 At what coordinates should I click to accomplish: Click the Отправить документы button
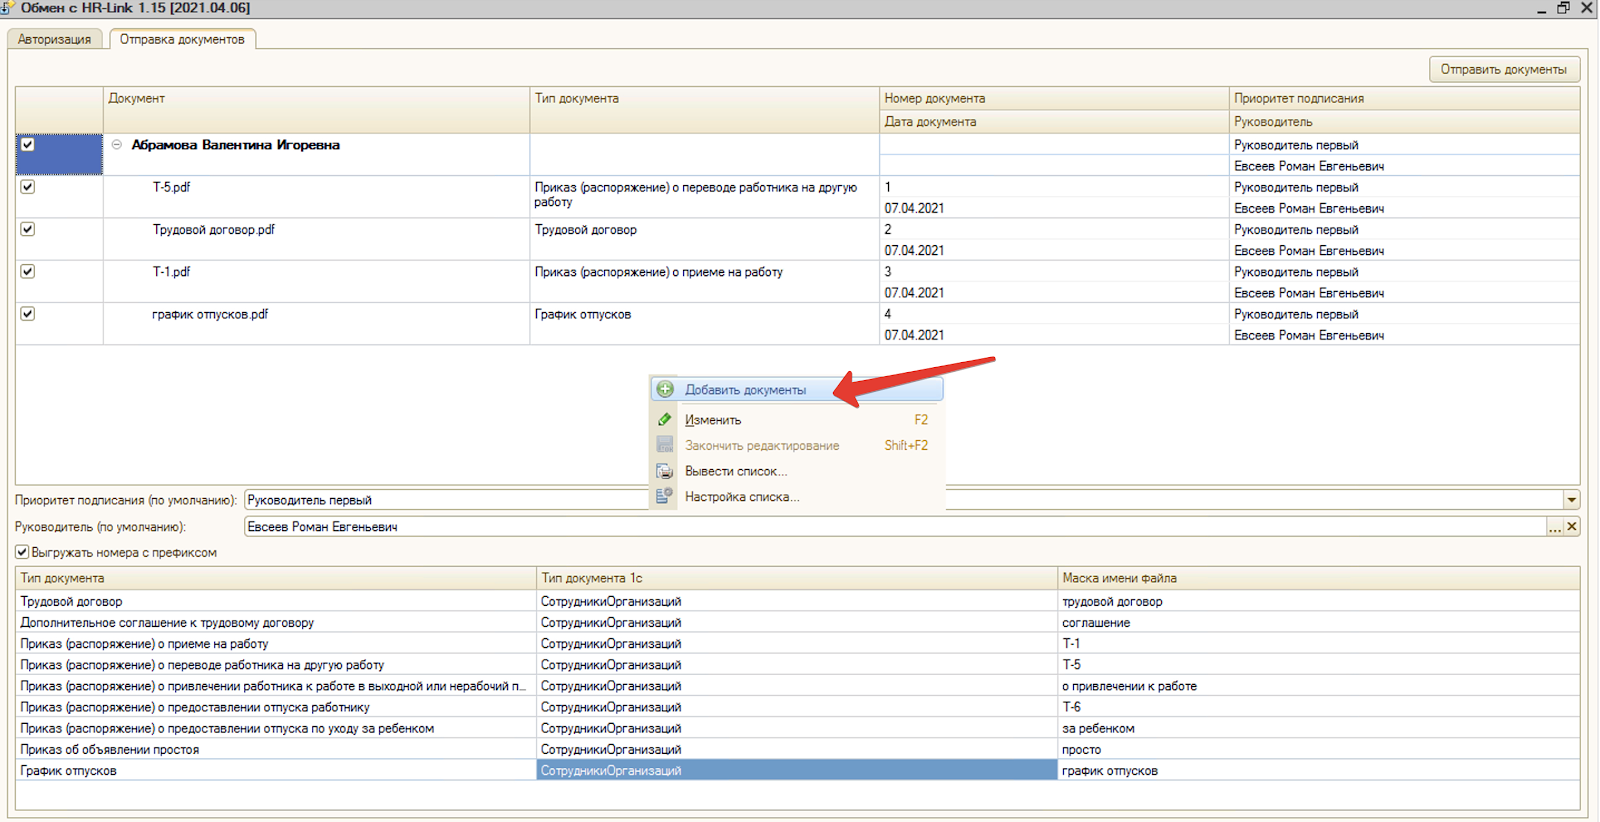point(1503,69)
